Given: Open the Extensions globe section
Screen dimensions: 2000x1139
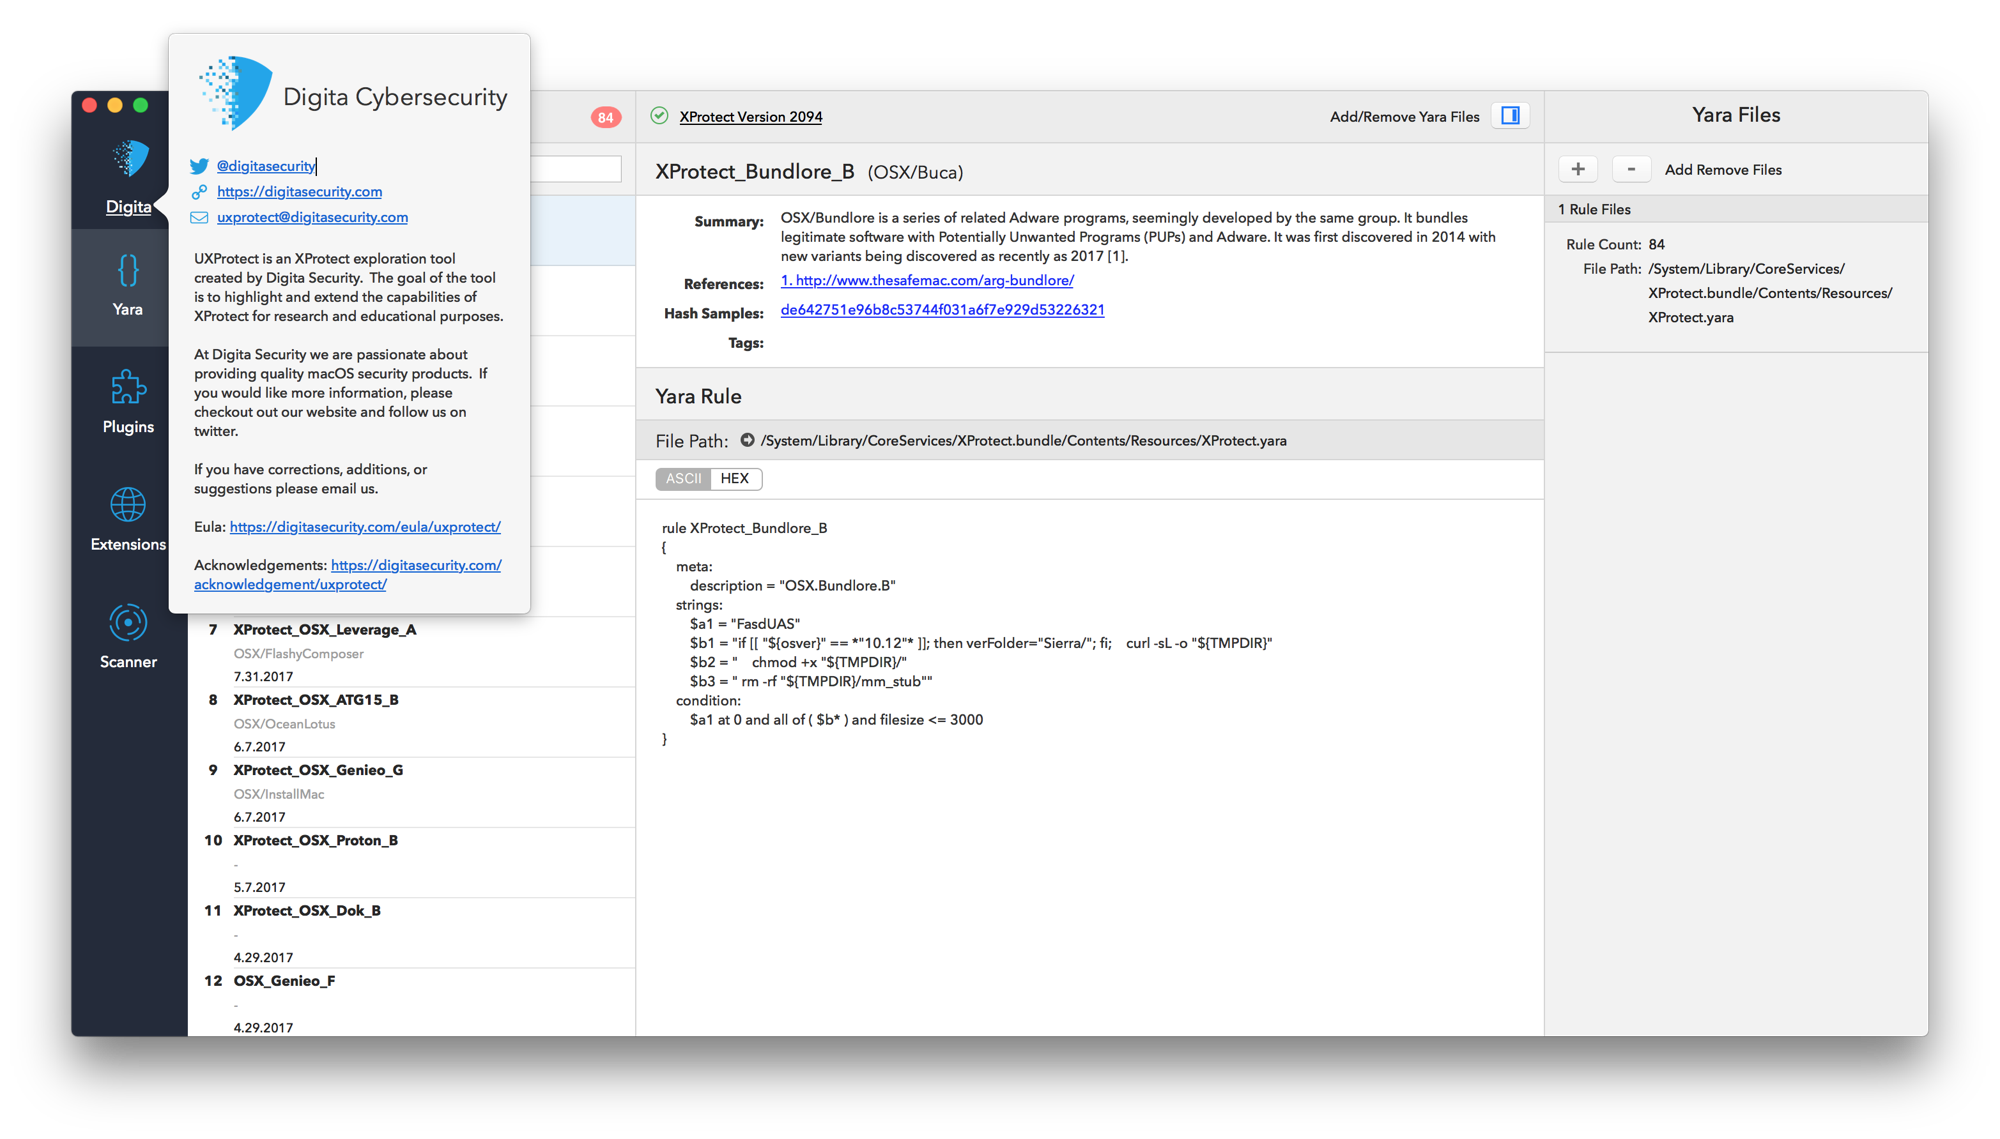Looking at the screenshot, I should click(x=128, y=520).
